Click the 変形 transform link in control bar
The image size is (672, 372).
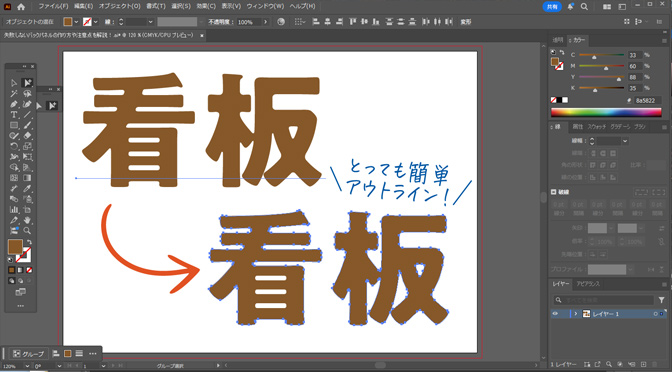pos(466,22)
